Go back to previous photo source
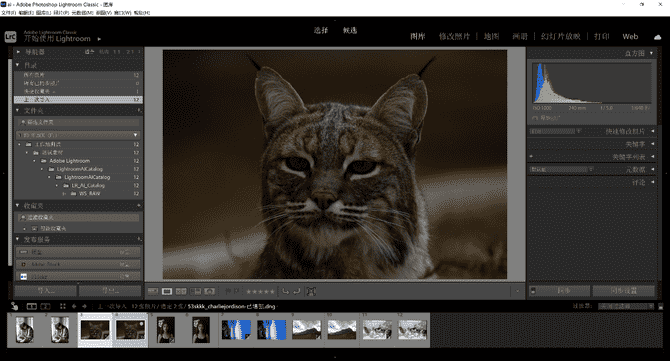This screenshot has height=361, width=670. point(74,306)
